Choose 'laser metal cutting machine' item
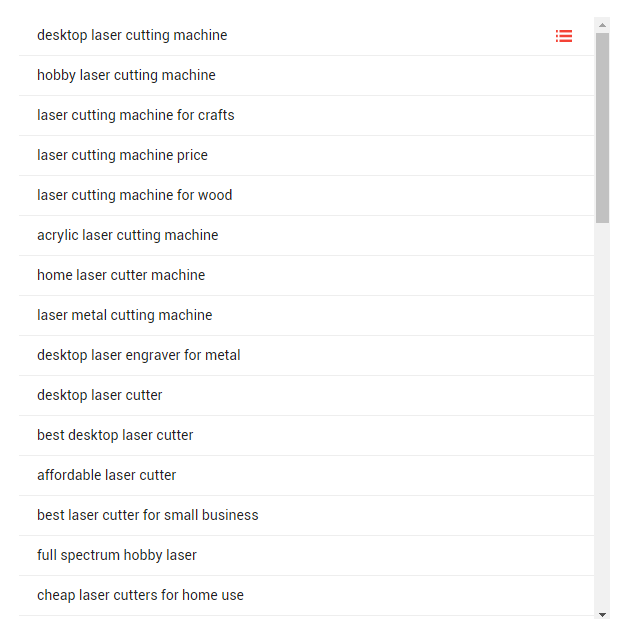The height and width of the screenshot is (632, 622). coord(125,315)
